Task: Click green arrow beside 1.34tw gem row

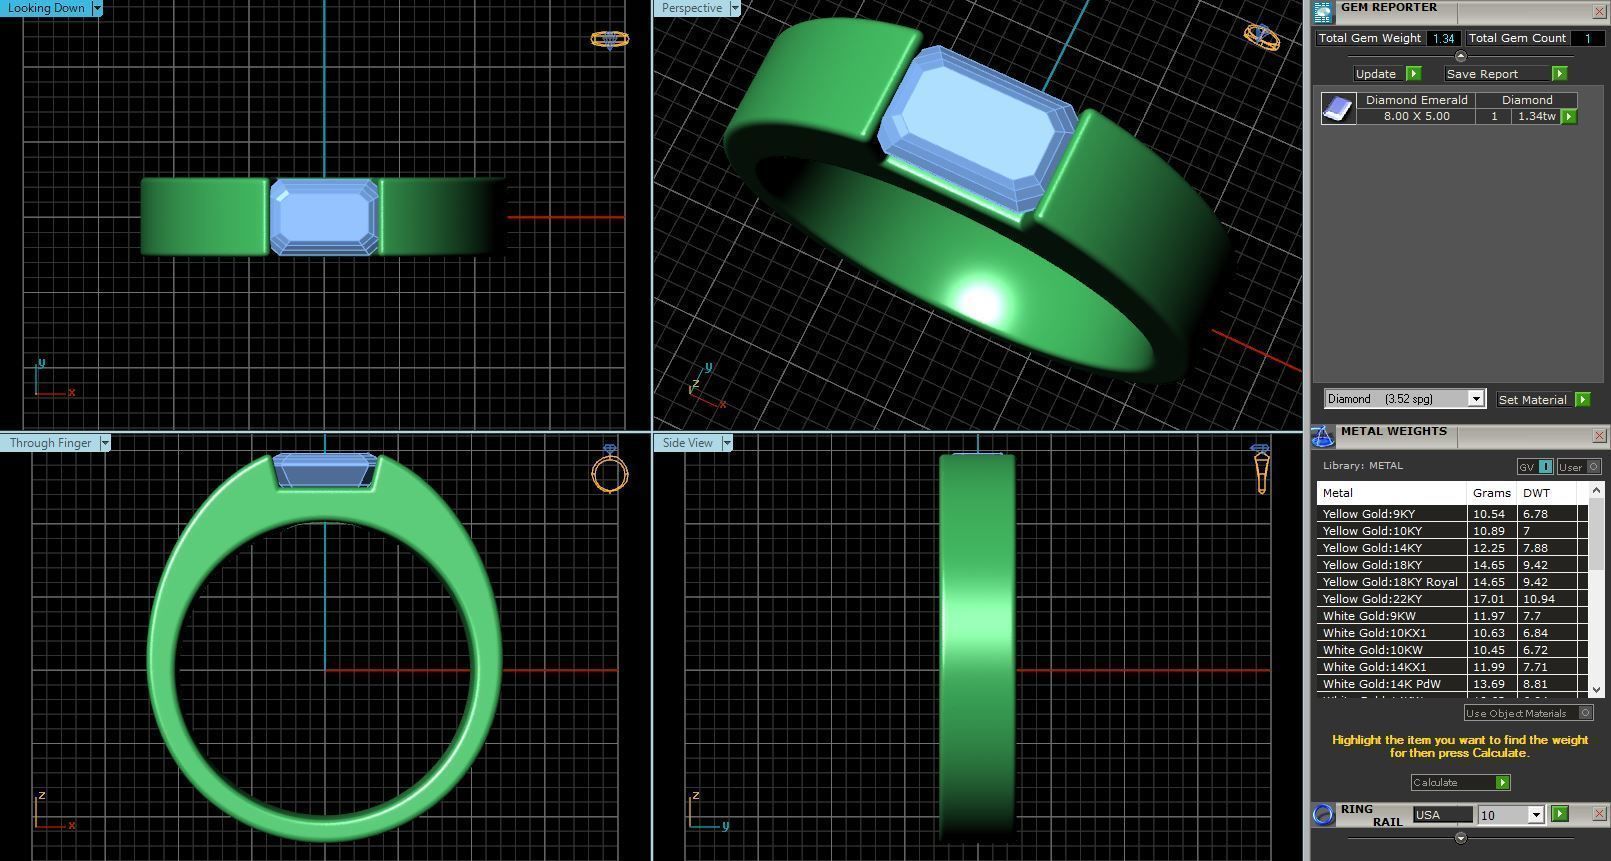Action: click(1569, 117)
